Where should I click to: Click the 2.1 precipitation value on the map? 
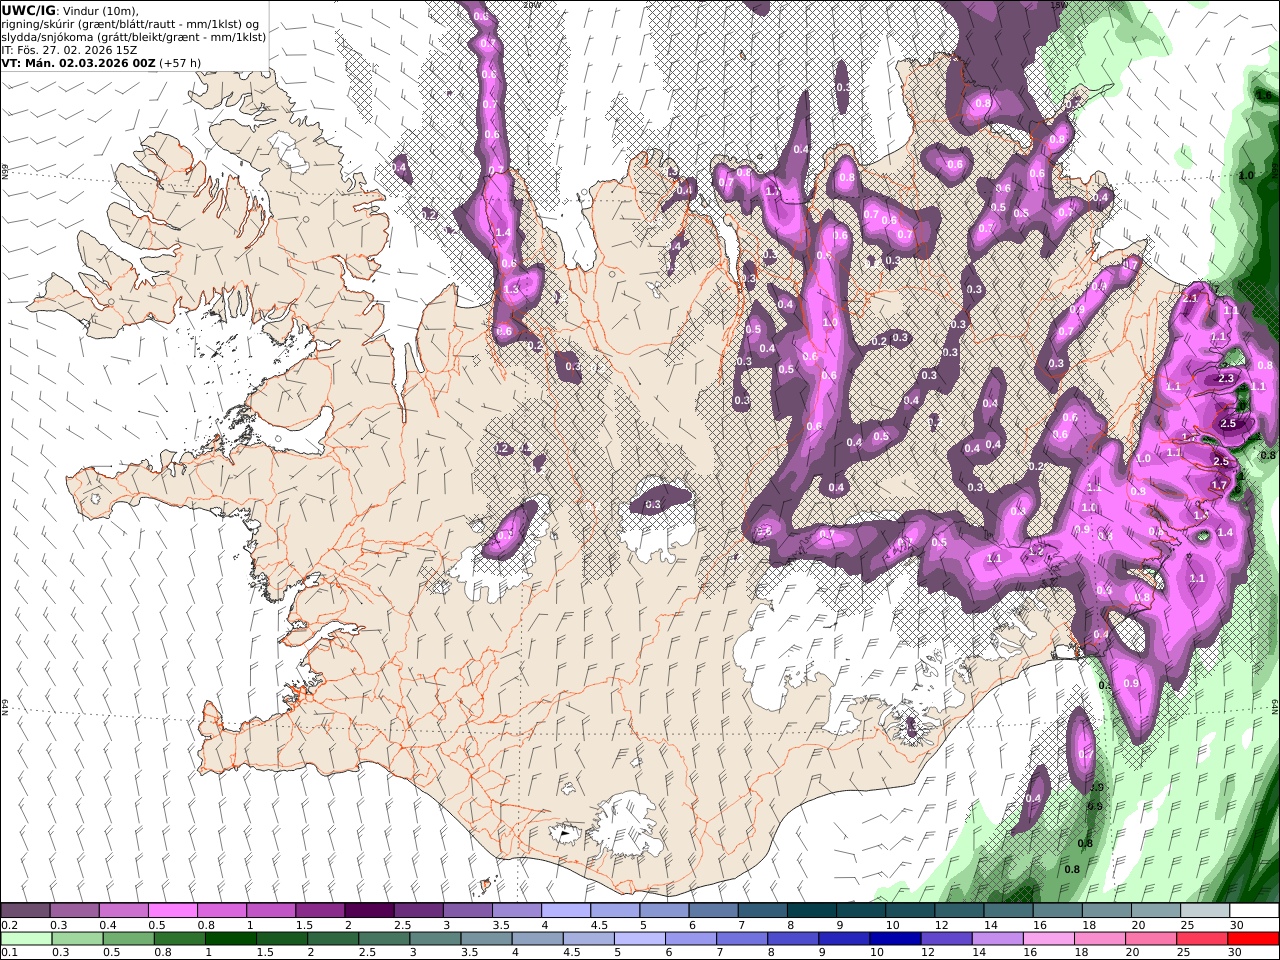(1190, 298)
